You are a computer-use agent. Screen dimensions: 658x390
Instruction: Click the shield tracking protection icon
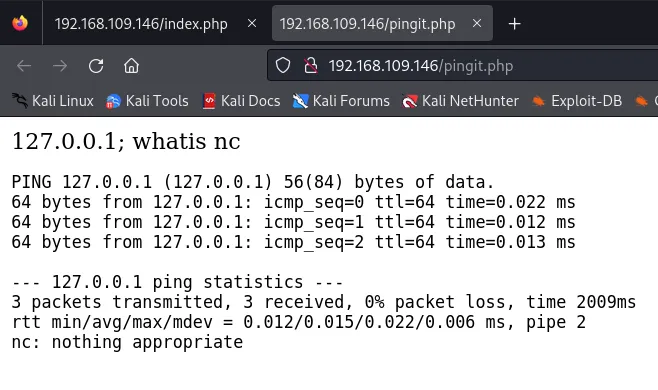[x=283, y=65]
